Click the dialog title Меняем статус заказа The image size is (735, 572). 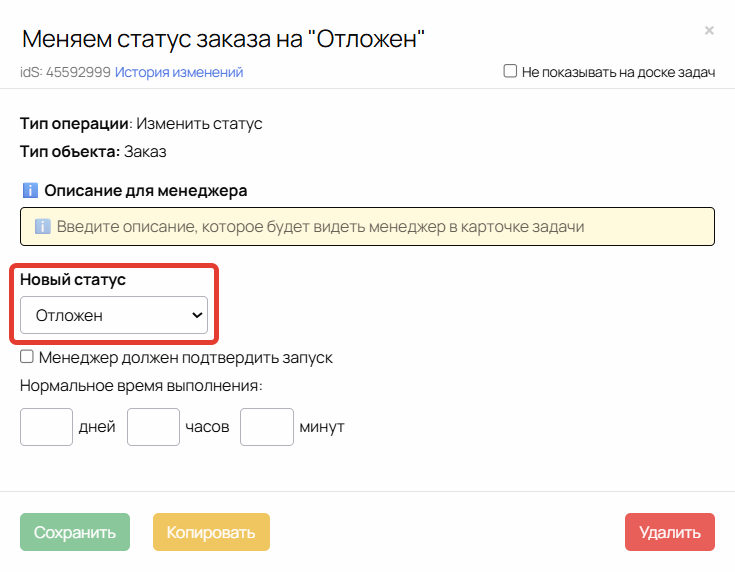223,39
